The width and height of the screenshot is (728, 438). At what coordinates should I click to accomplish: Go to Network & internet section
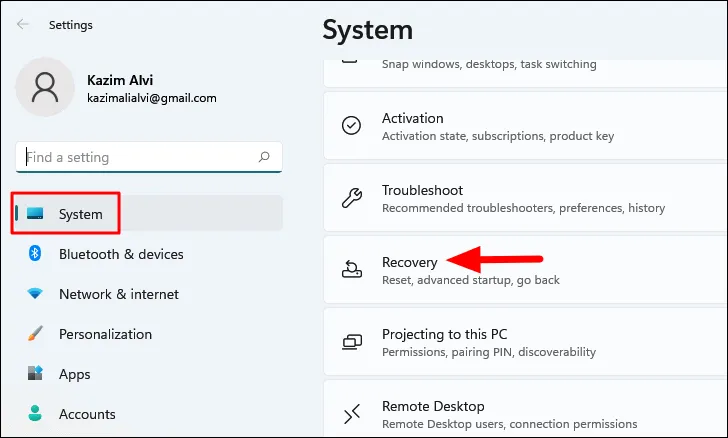[x=119, y=294]
